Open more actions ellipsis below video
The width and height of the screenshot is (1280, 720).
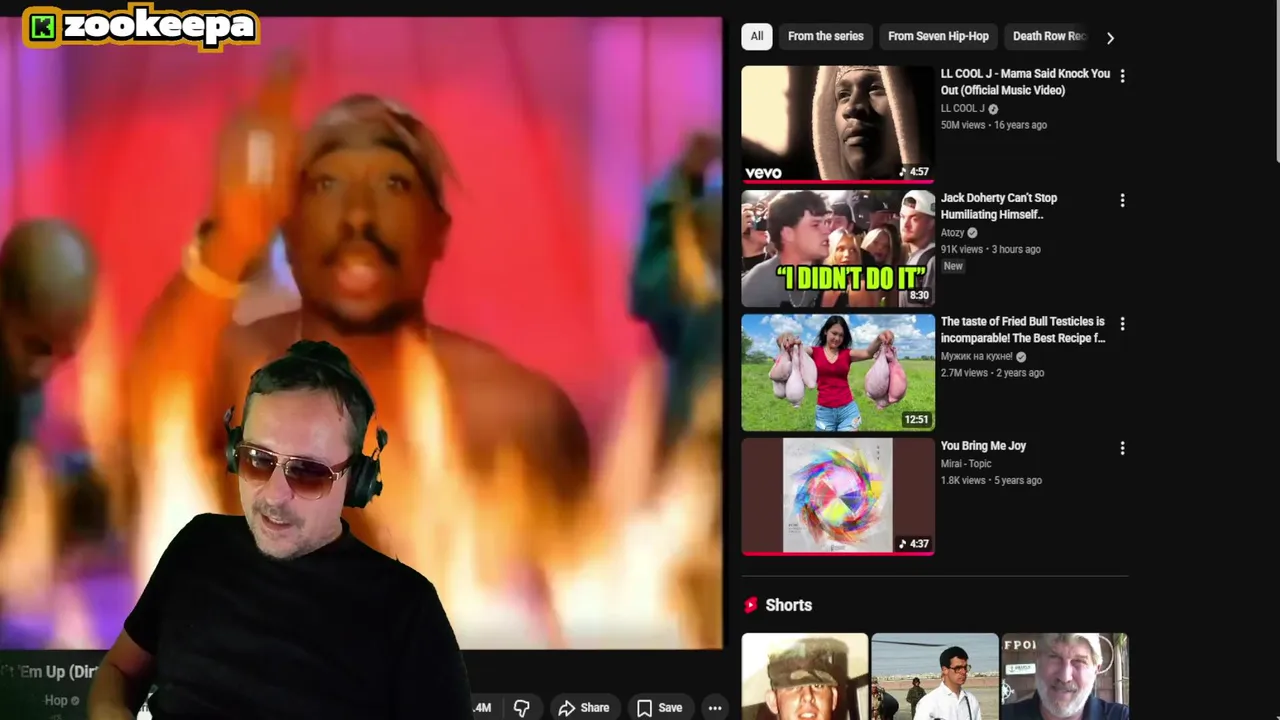[x=715, y=708]
